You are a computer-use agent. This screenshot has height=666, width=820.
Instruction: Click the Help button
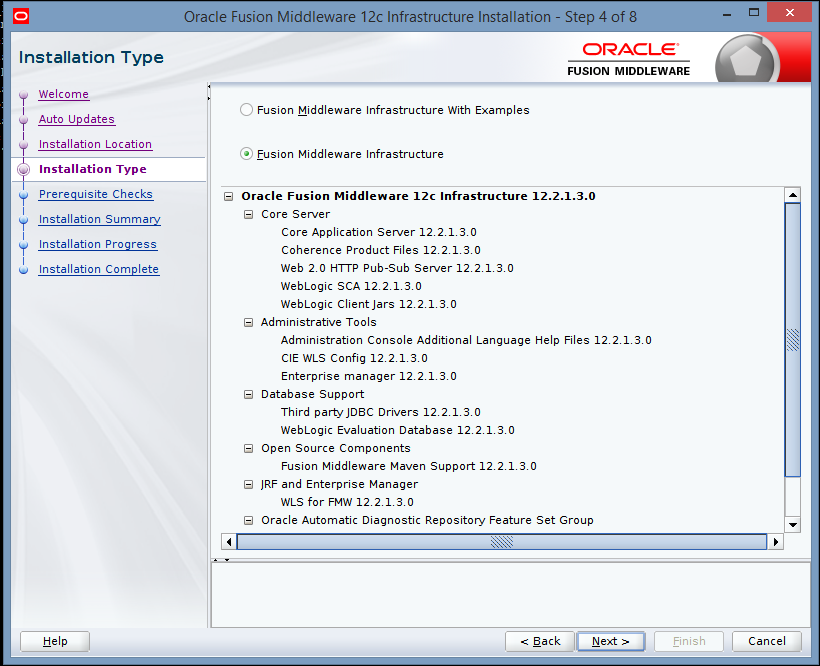click(55, 641)
